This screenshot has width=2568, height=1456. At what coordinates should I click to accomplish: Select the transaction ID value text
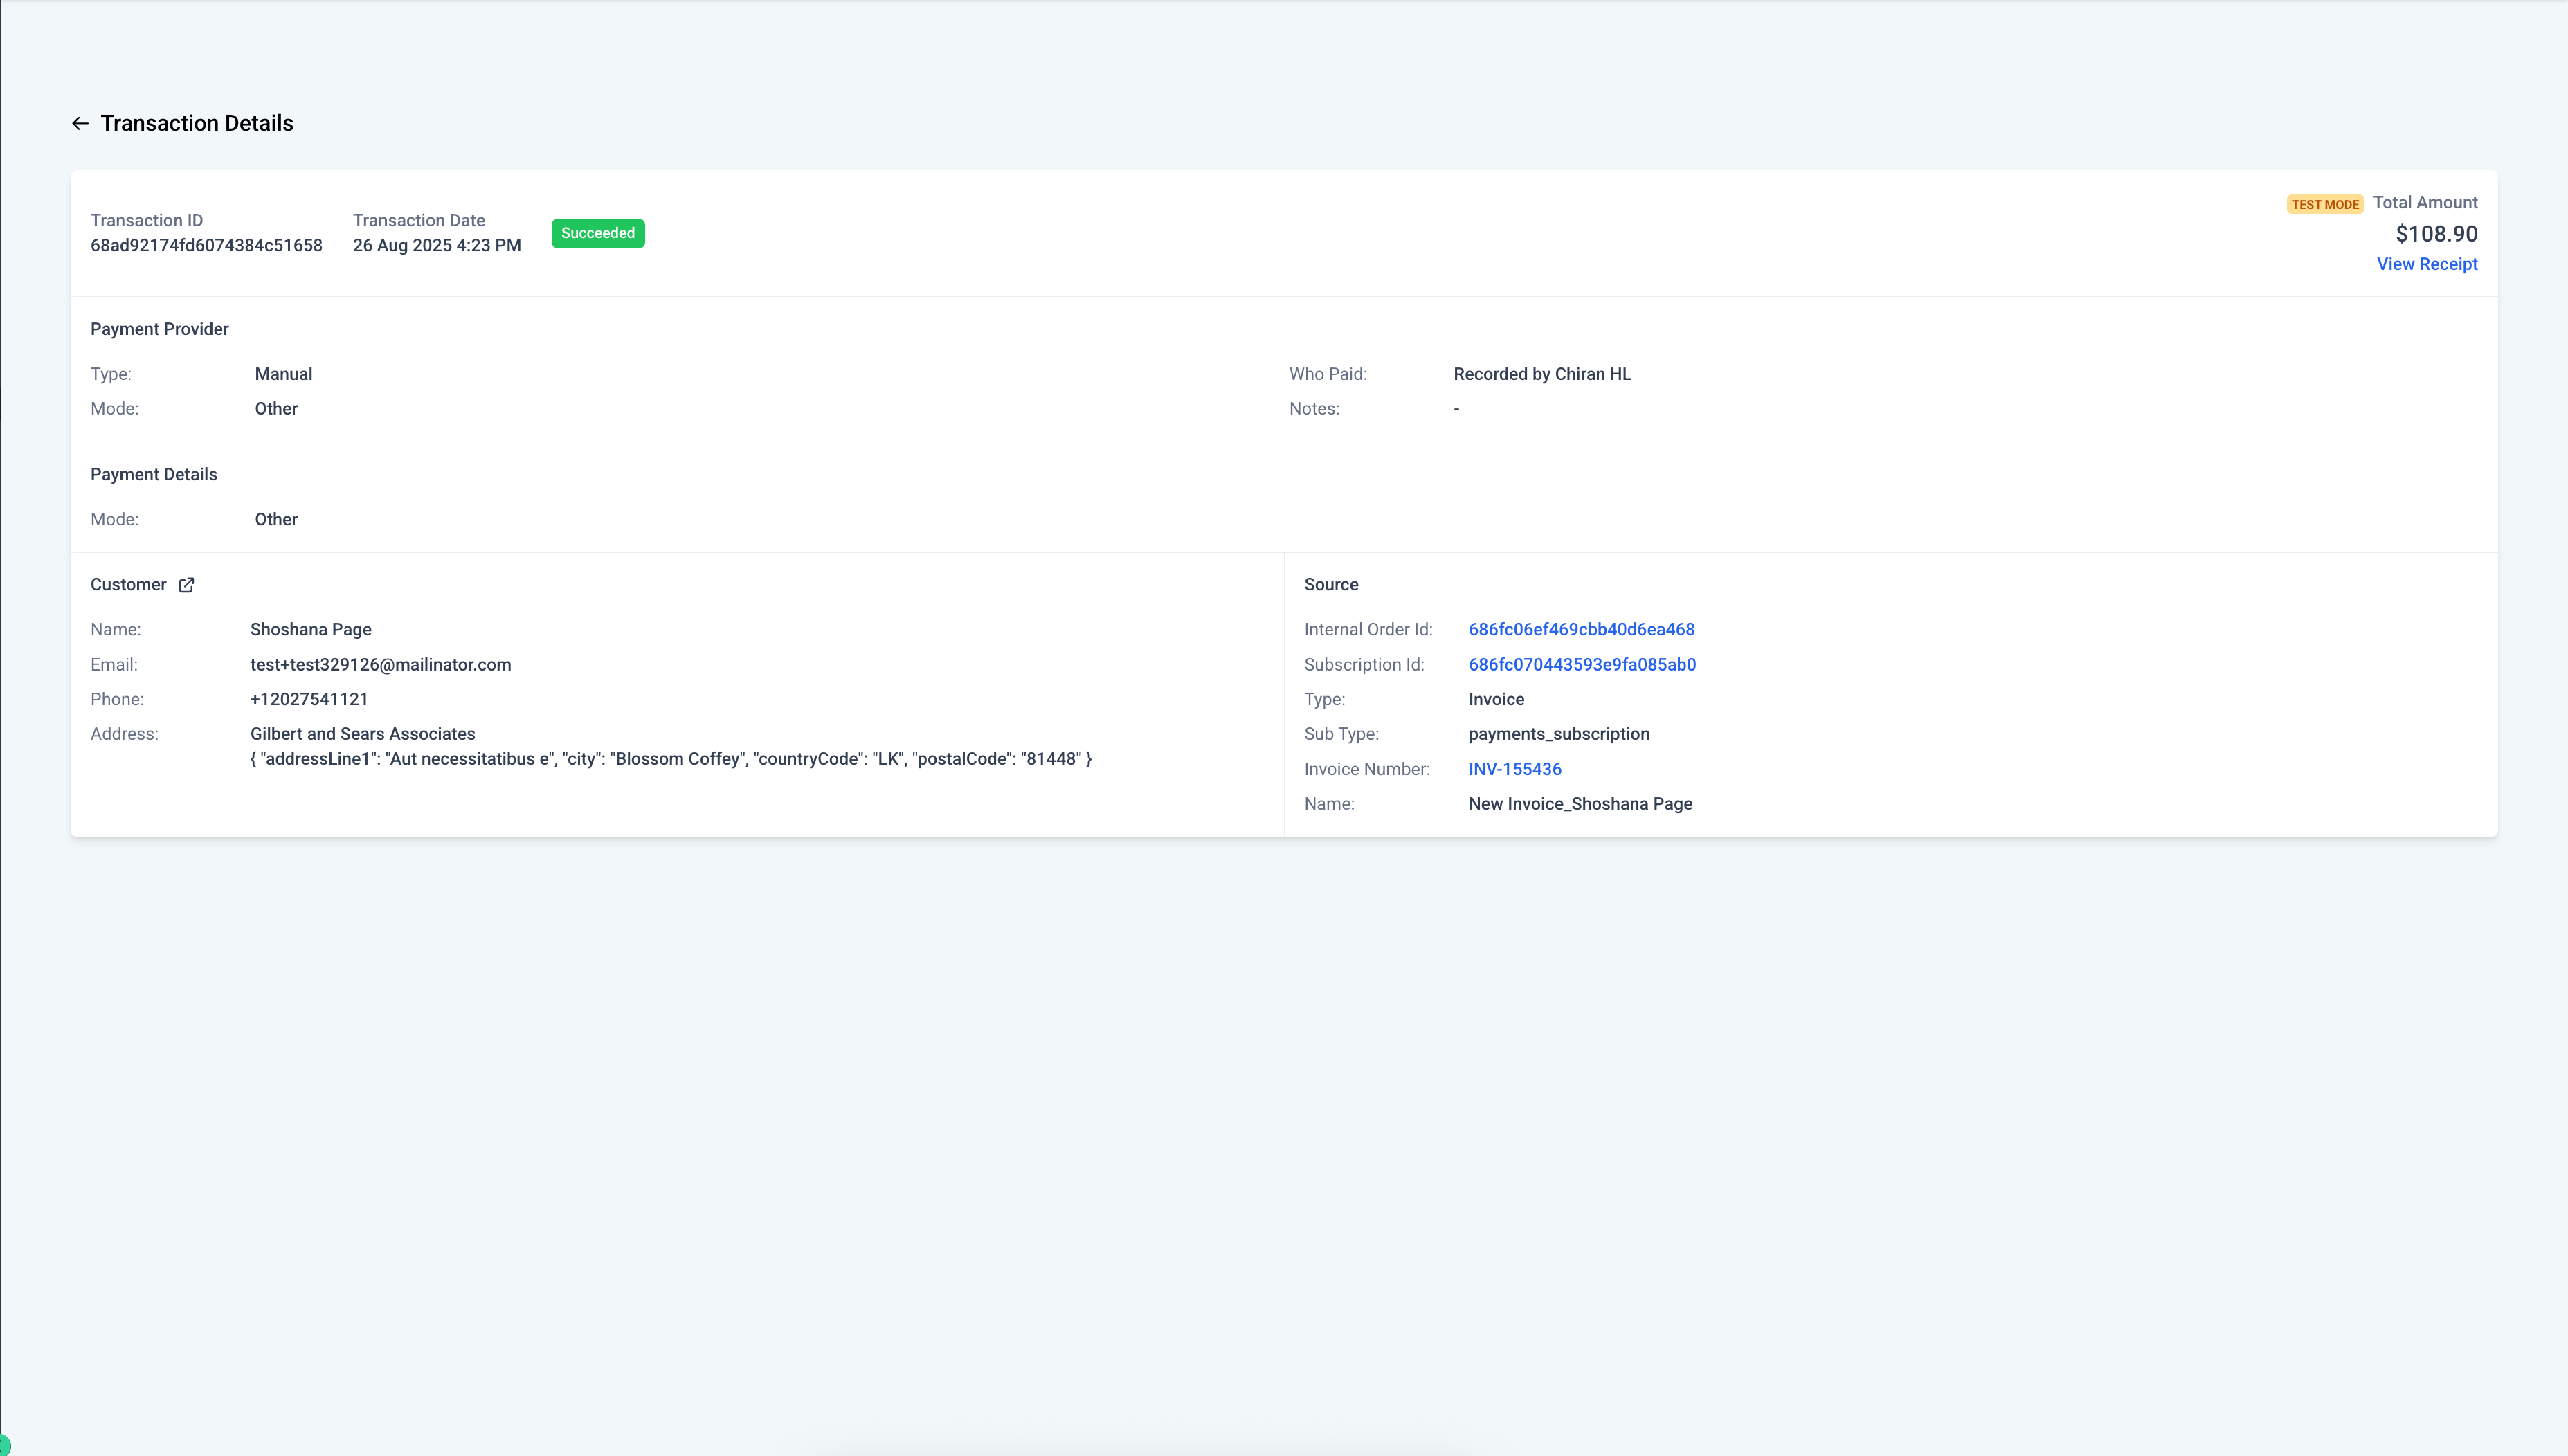pos(206,245)
